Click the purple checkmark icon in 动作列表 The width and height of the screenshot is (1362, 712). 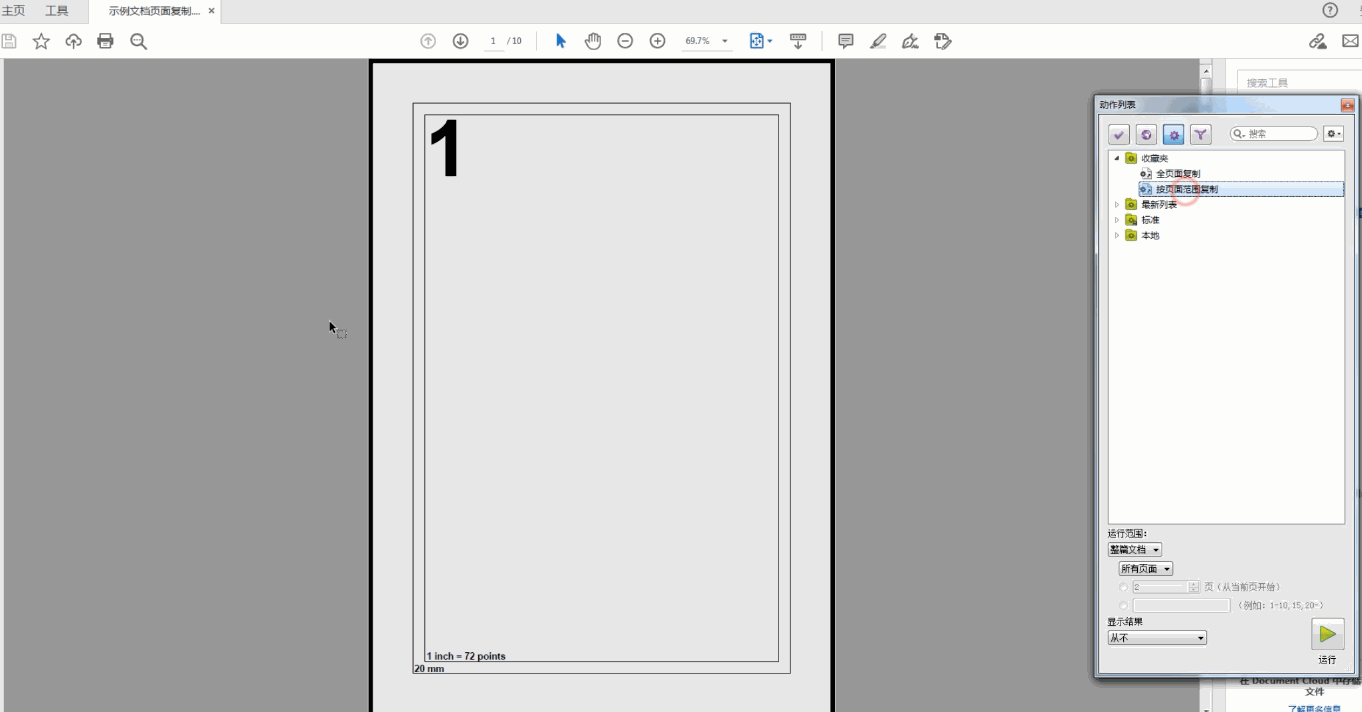point(1119,134)
